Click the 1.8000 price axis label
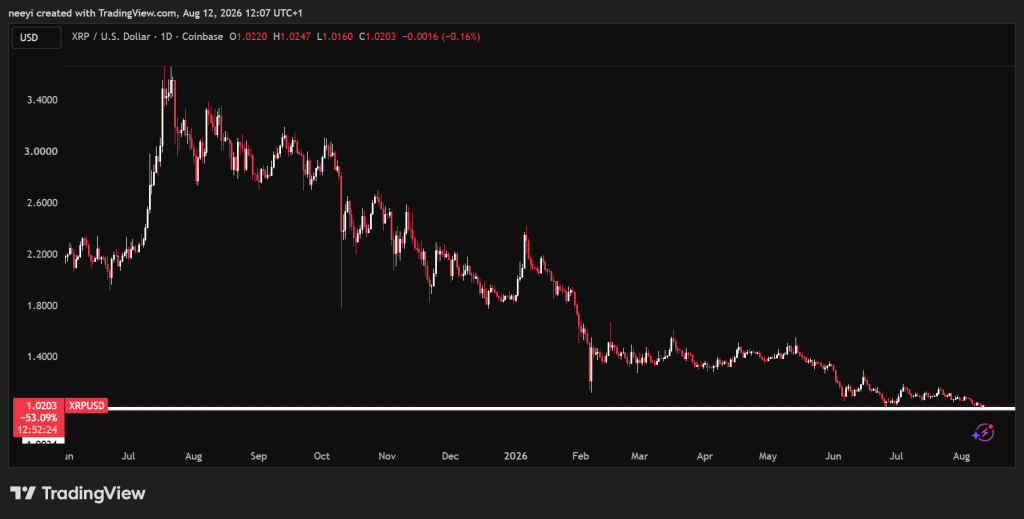Viewport: 1024px width, 519px height. 42,306
